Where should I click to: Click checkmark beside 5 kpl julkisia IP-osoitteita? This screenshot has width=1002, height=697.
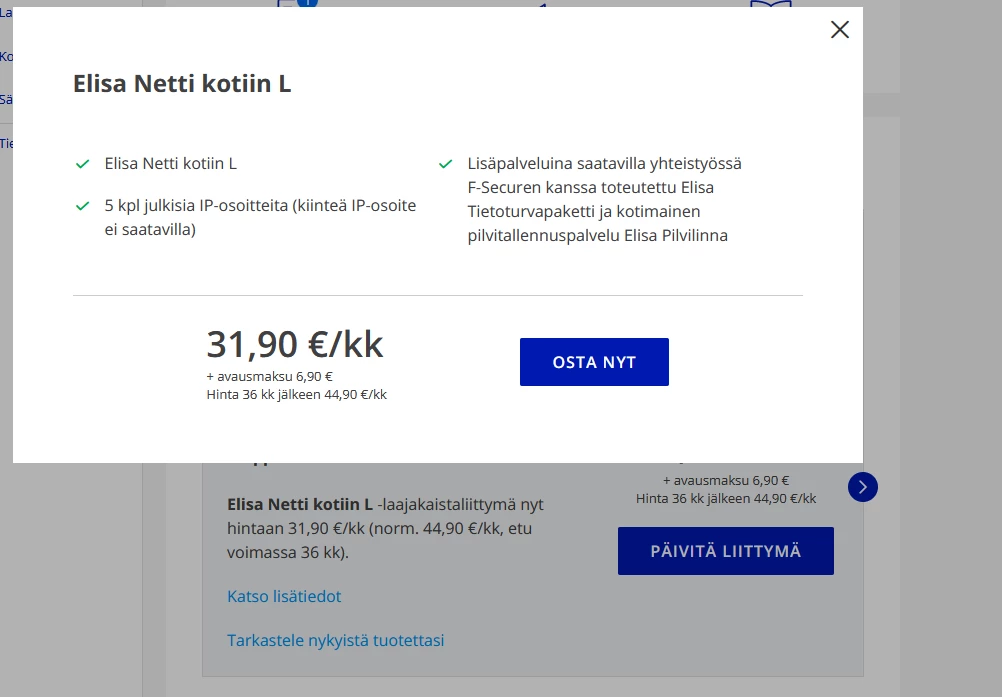click(x=83, y=206)
